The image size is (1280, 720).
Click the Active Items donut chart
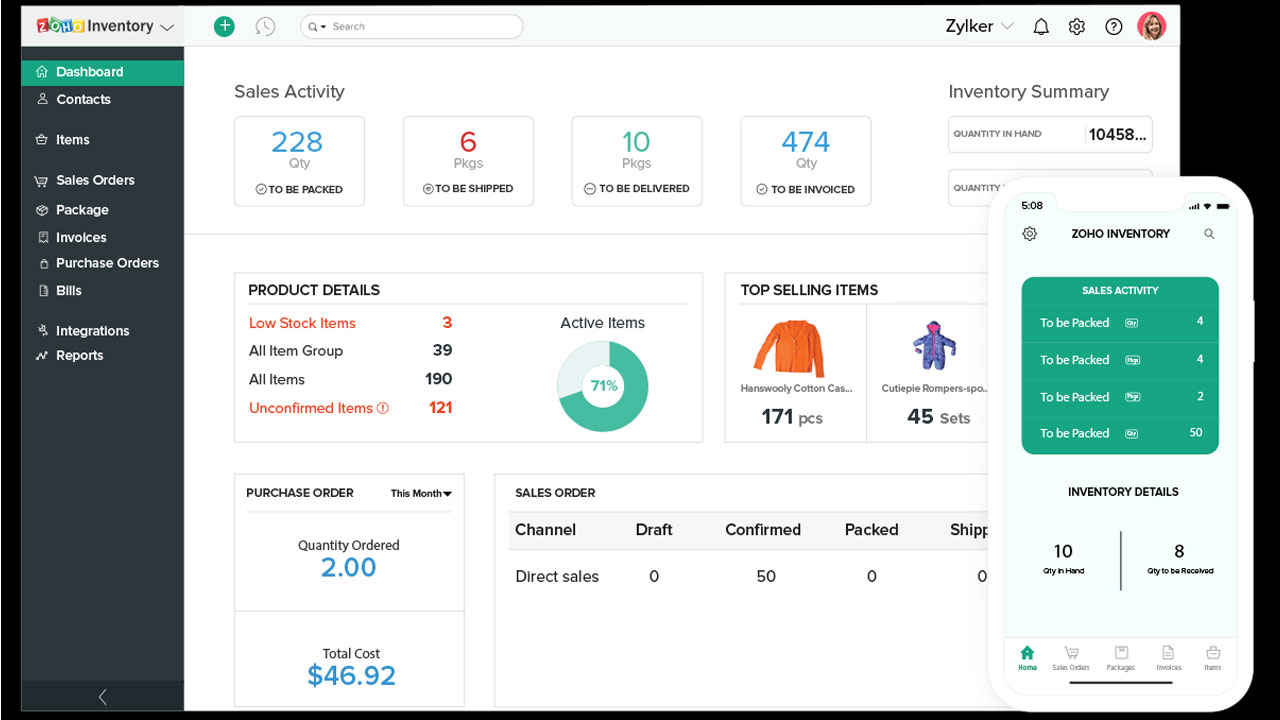[602, 386]
